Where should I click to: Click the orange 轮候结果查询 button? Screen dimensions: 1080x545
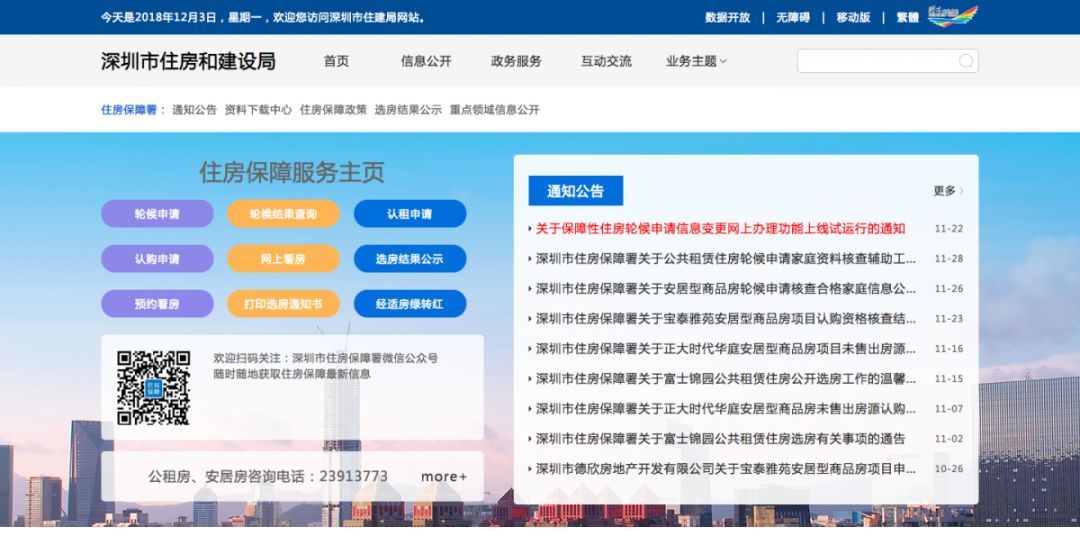click(283, 214)
